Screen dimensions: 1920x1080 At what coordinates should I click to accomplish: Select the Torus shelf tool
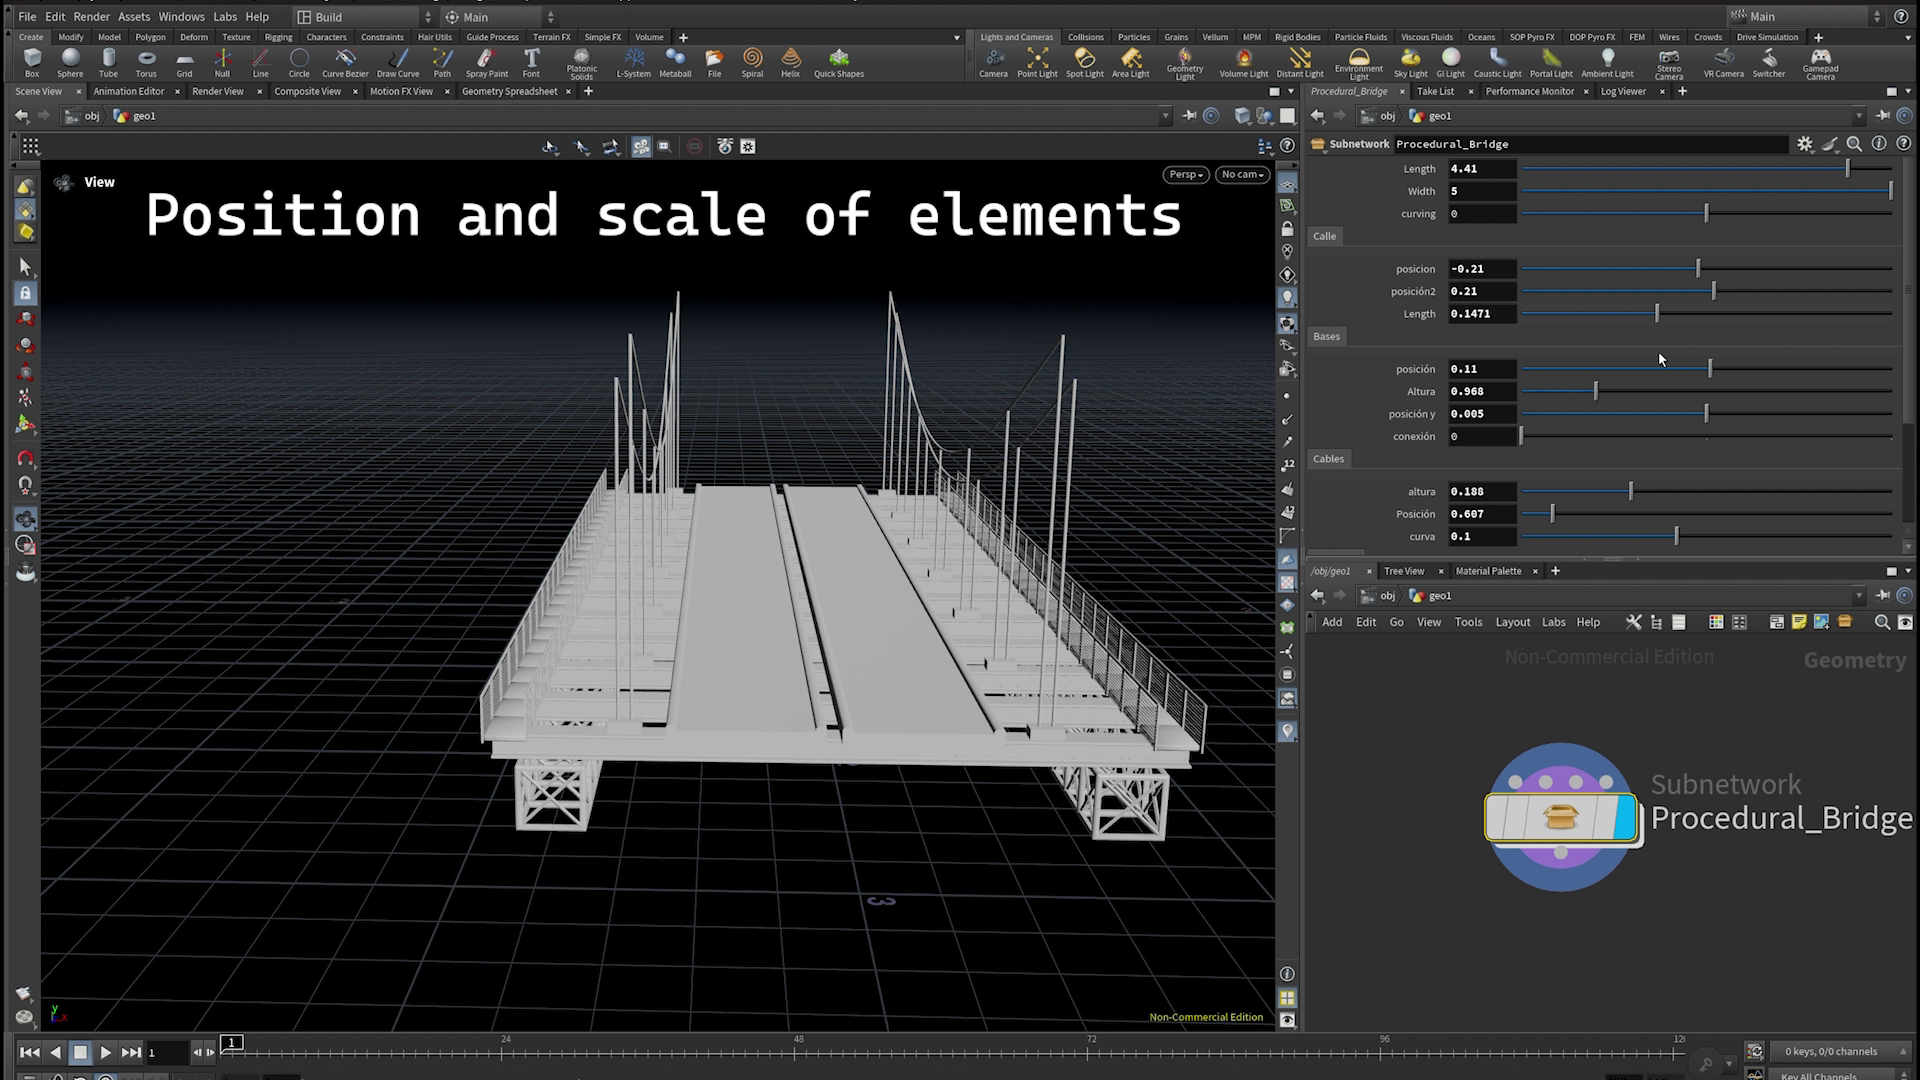[146, 62]
